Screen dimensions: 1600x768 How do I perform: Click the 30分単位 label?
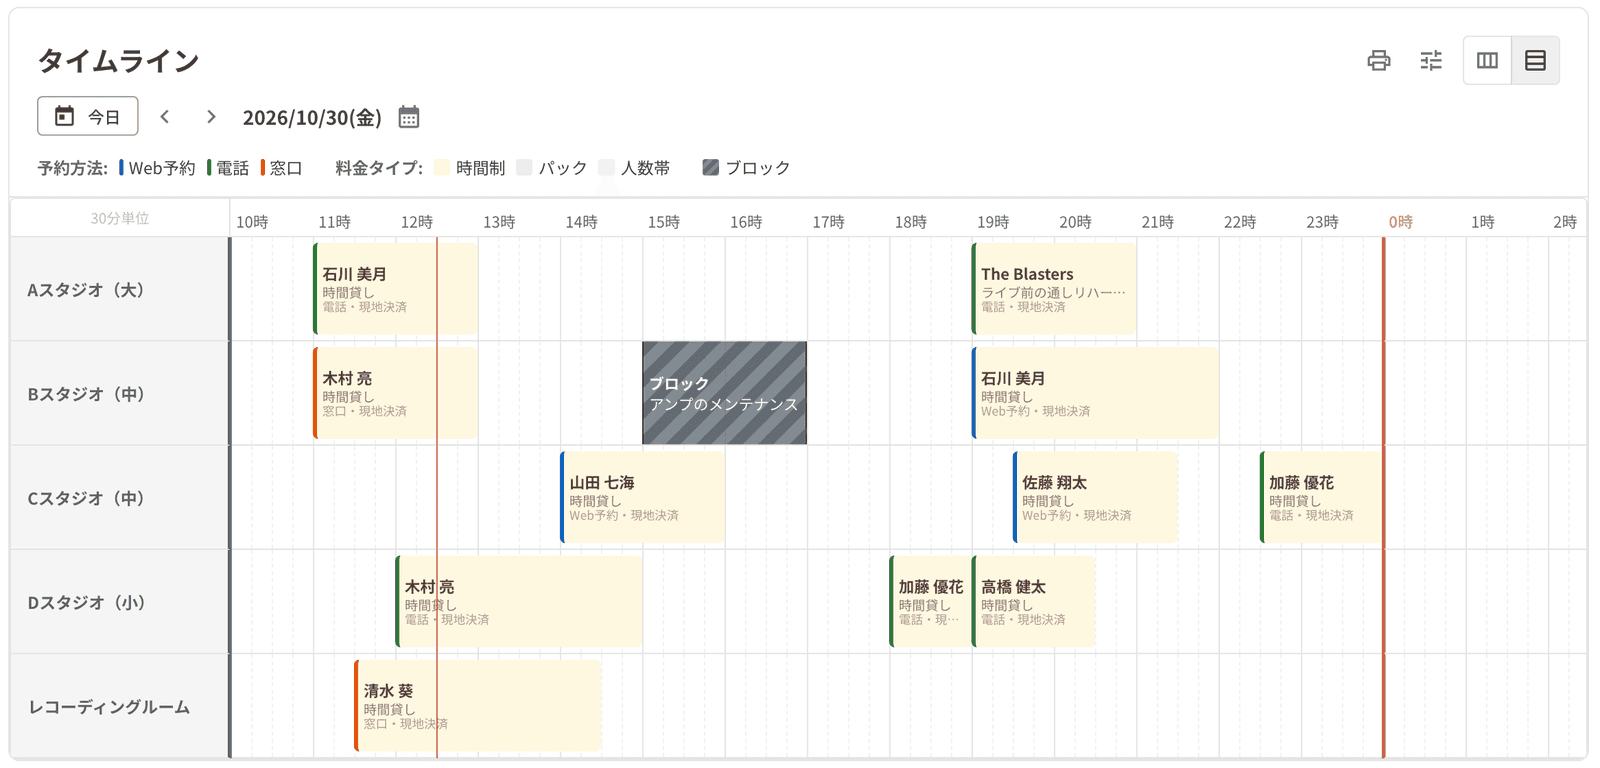(x=120, y=218)
